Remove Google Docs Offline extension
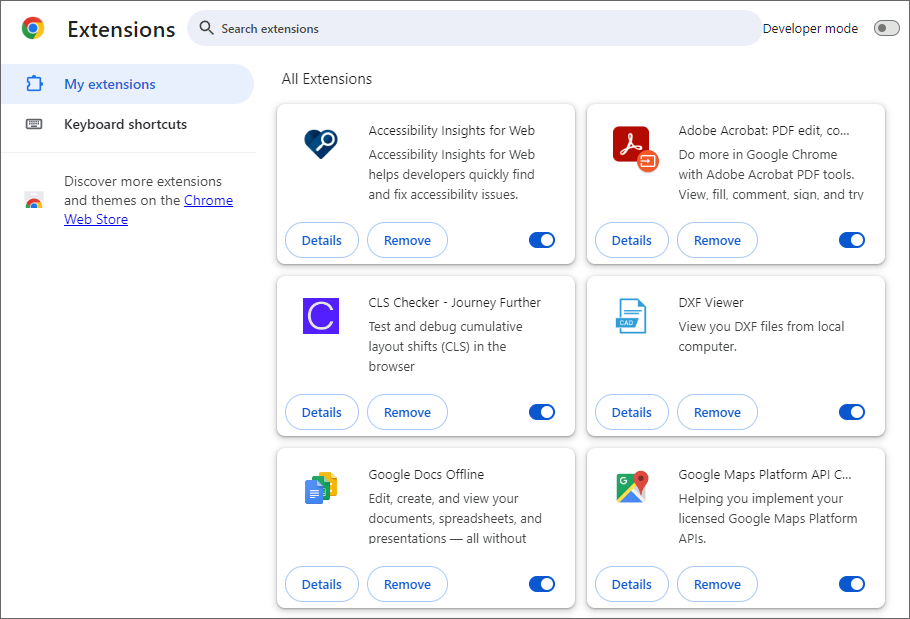 coord(407,584)
